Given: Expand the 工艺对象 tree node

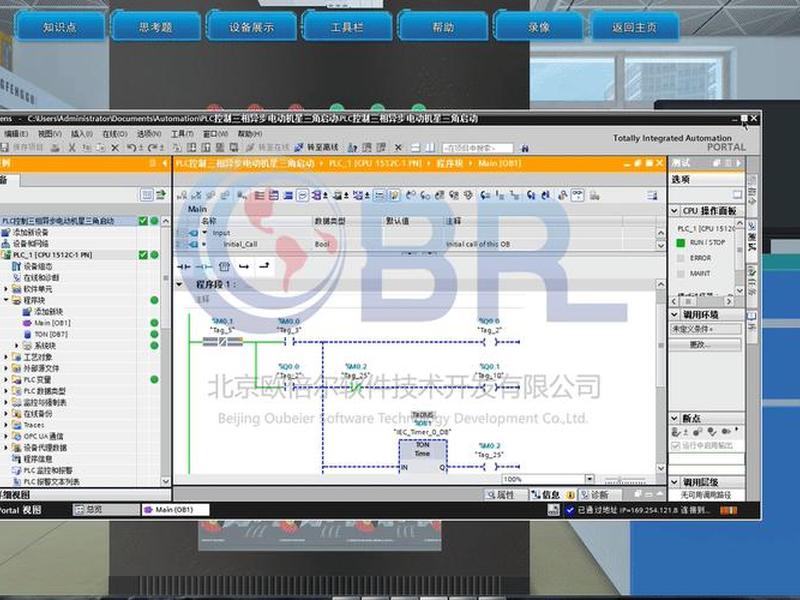Looking at the screenshot, I should [x=6, y=357].
